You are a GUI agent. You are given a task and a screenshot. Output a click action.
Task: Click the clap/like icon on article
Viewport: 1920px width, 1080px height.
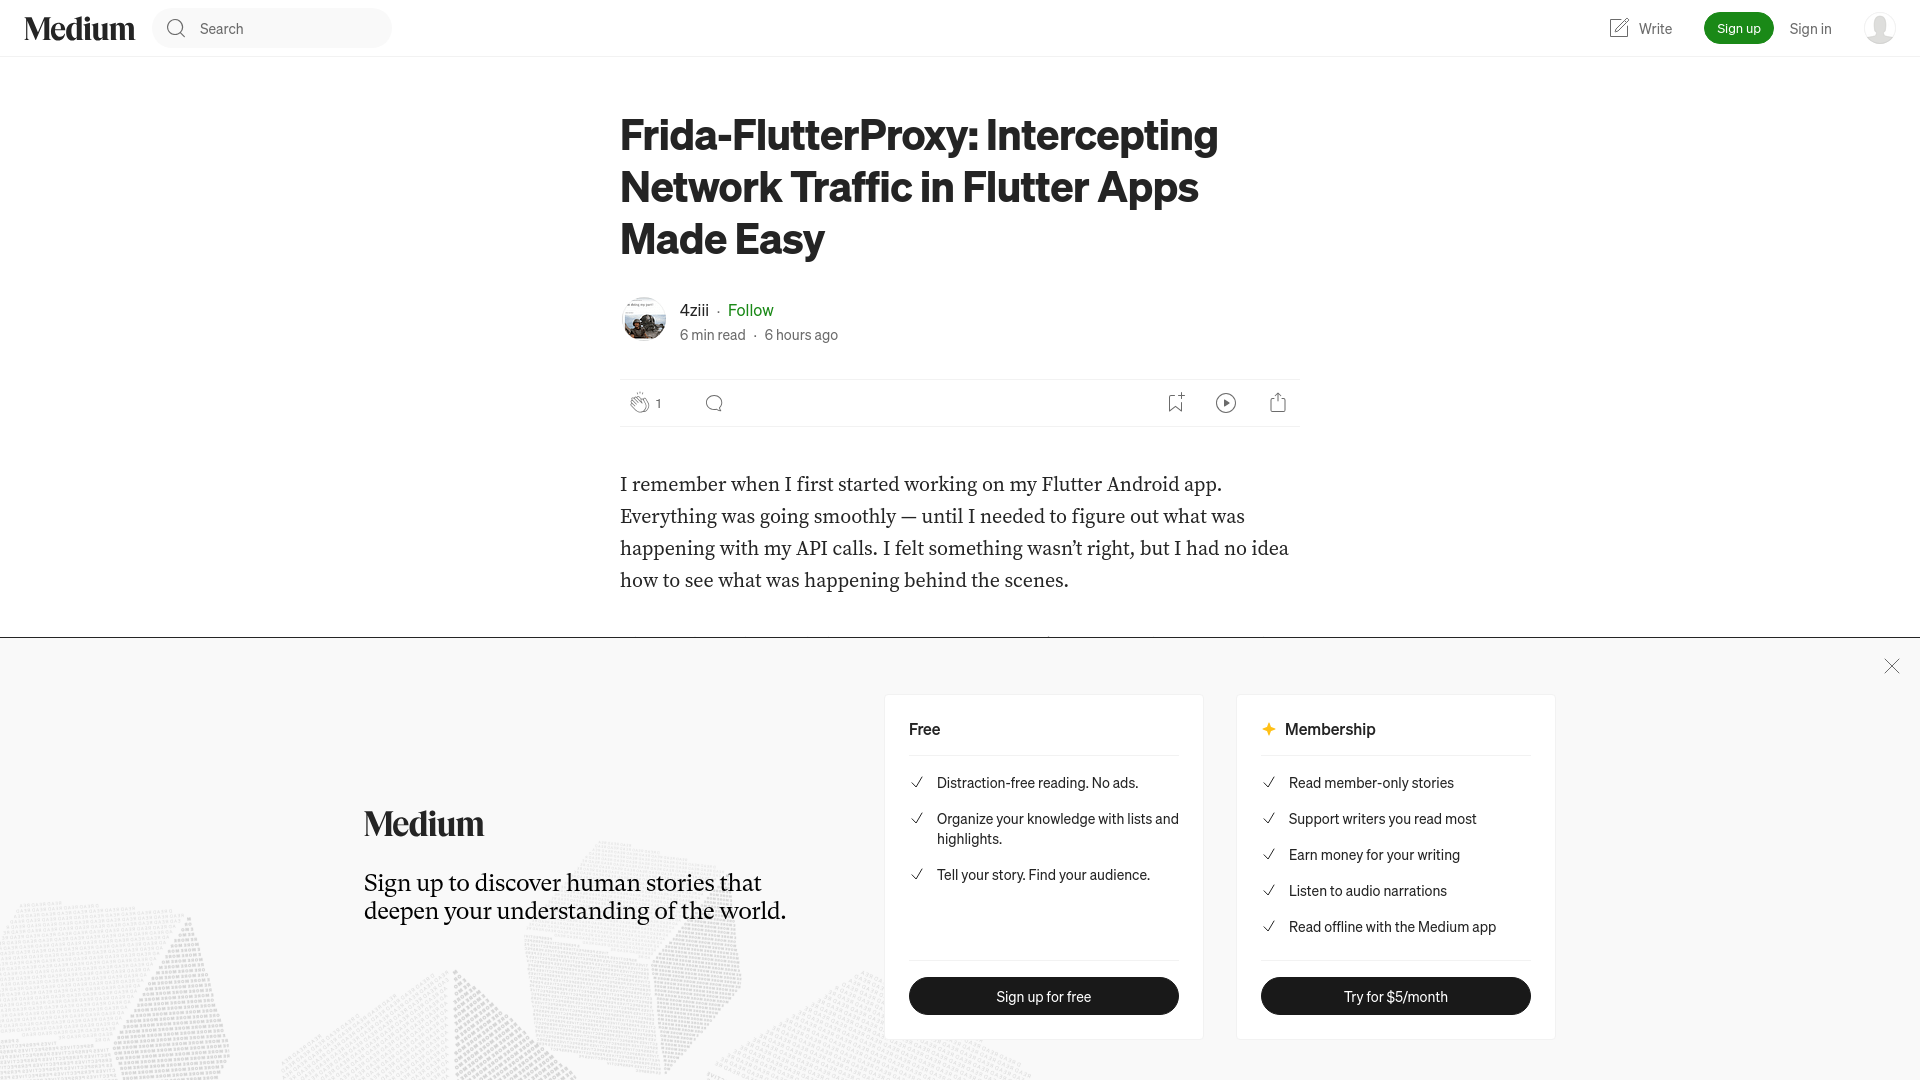pos(638,402)
